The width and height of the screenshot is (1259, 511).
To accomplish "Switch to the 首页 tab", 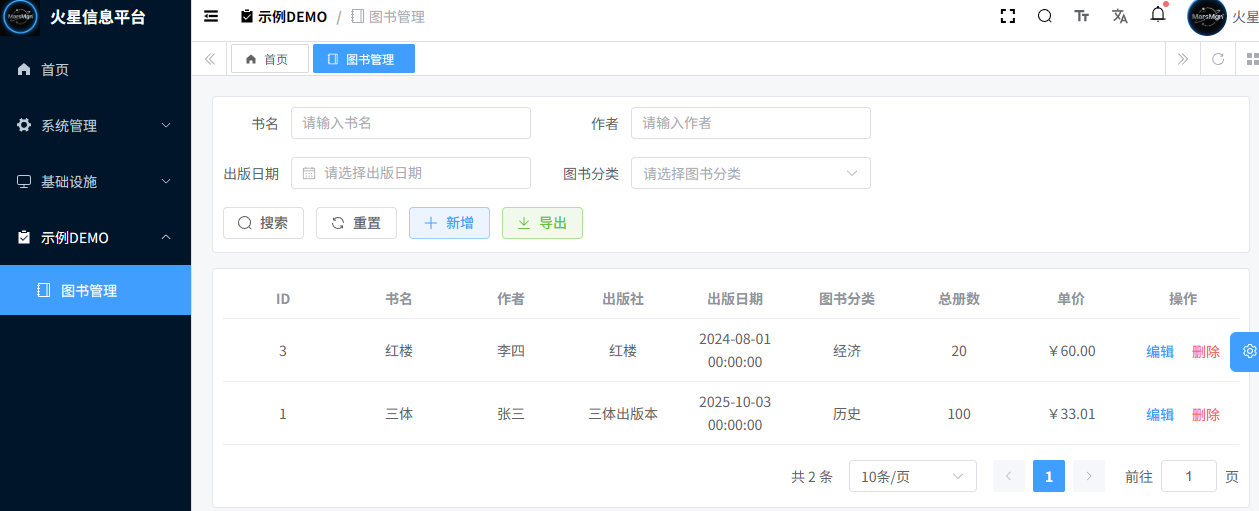I will click(x=269, y=59).
